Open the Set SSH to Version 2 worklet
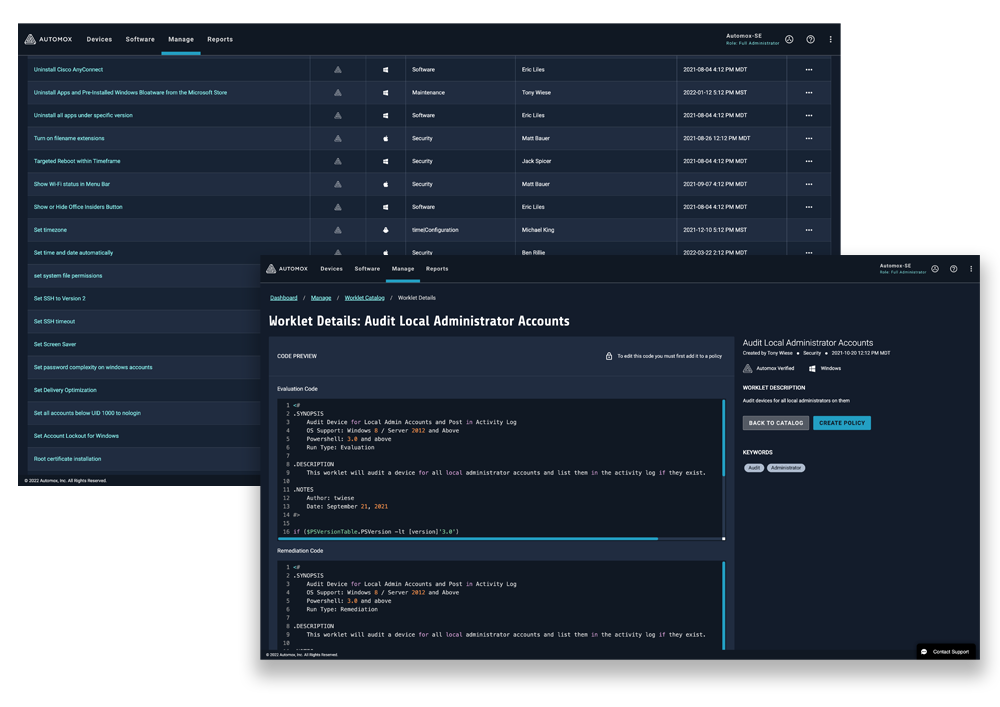 click(59, 298)
